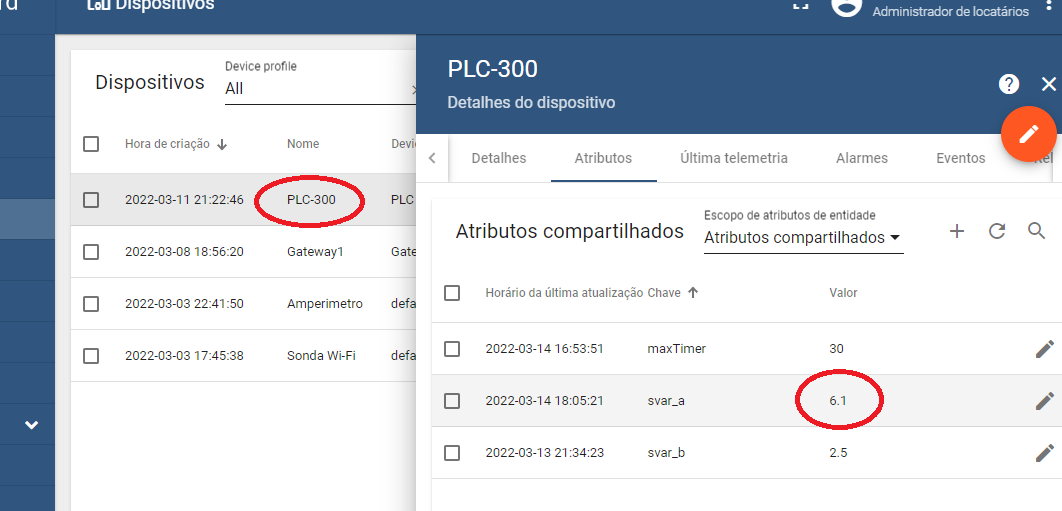Screen dimensions: 1062x511
Task: Toggle fullscreen mode icon in top bar
Action: click(x=801, y=4)
